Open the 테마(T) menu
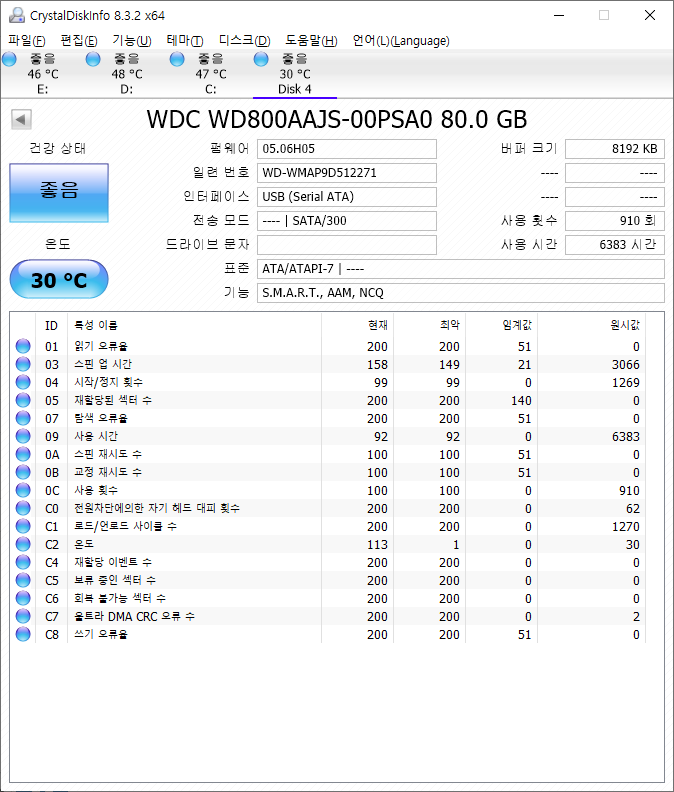Viewport: 674px width, 792px height. click(185, 40)
